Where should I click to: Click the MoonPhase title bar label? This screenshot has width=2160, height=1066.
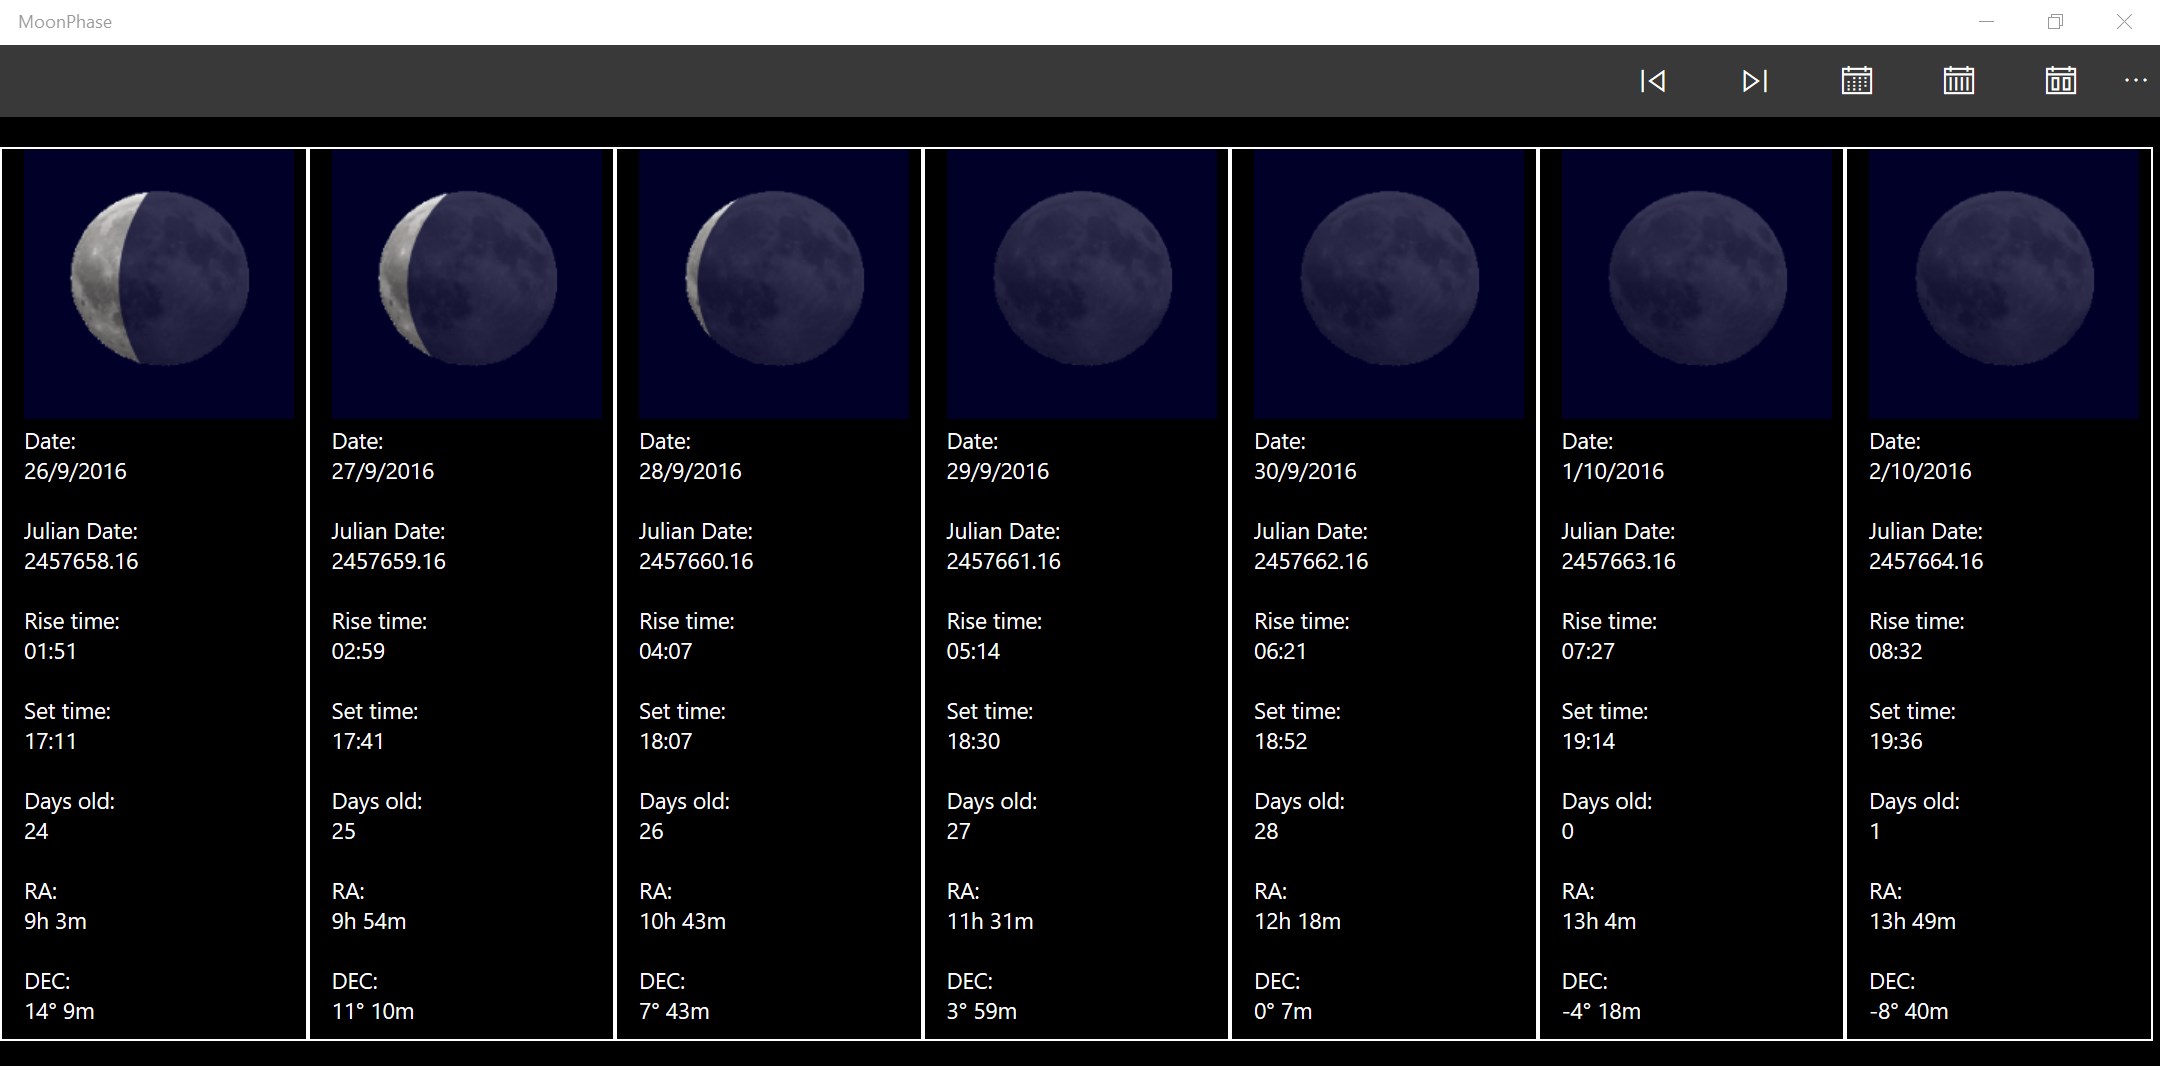coord(65,21)
